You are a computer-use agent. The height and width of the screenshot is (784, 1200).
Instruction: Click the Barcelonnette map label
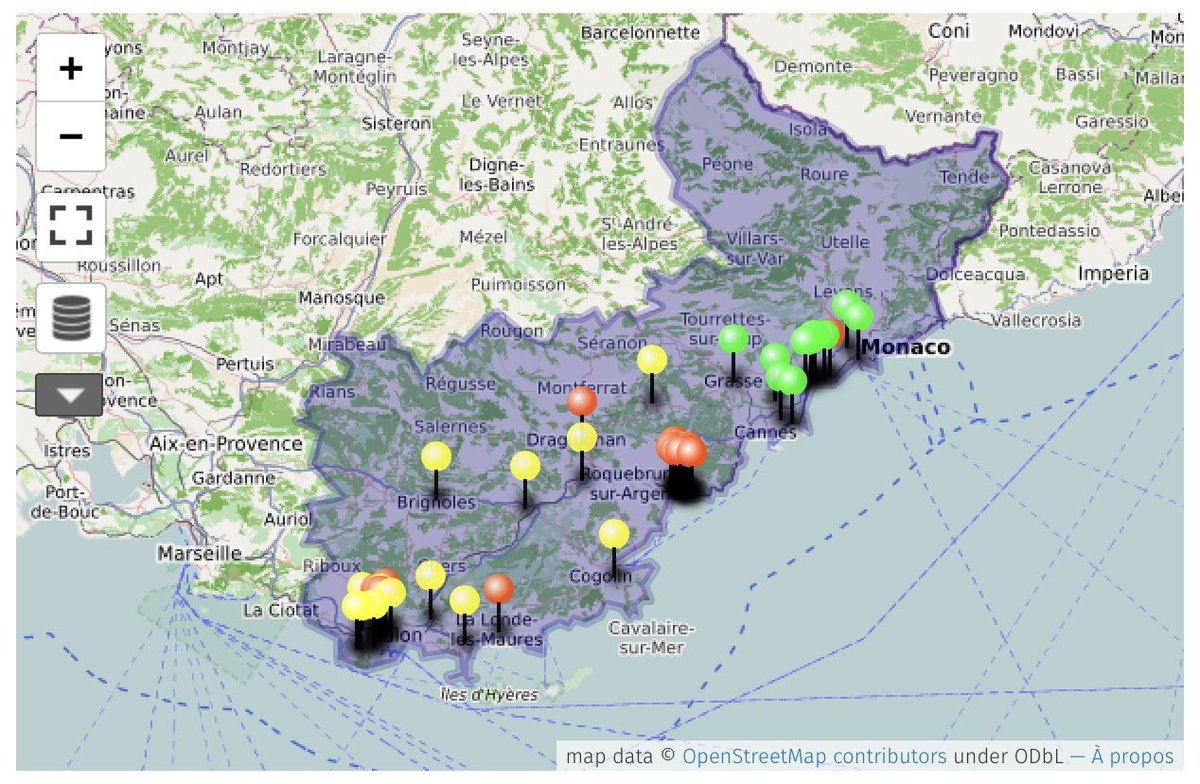[640, 32]
